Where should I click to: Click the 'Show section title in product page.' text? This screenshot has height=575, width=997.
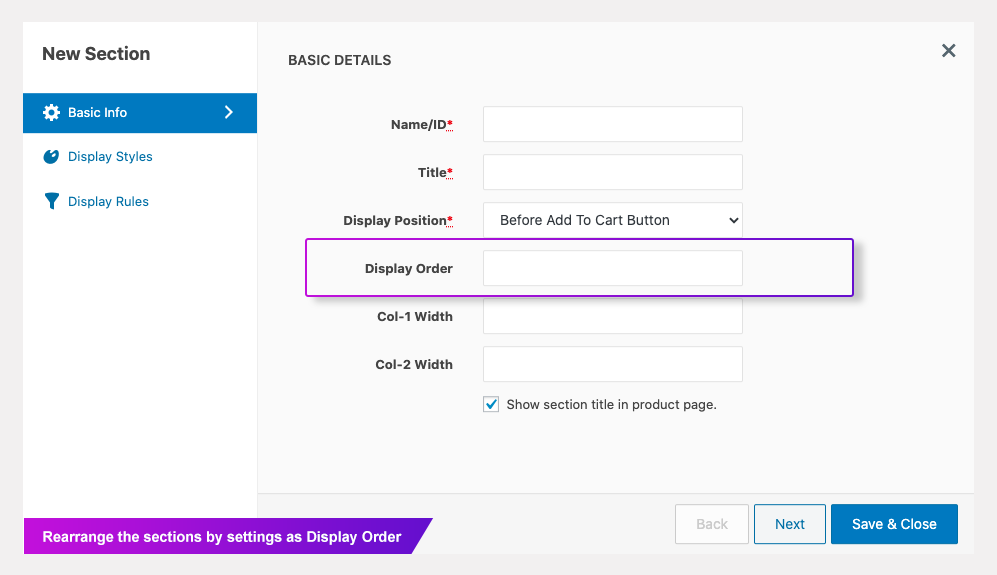(x=611, y=405)
